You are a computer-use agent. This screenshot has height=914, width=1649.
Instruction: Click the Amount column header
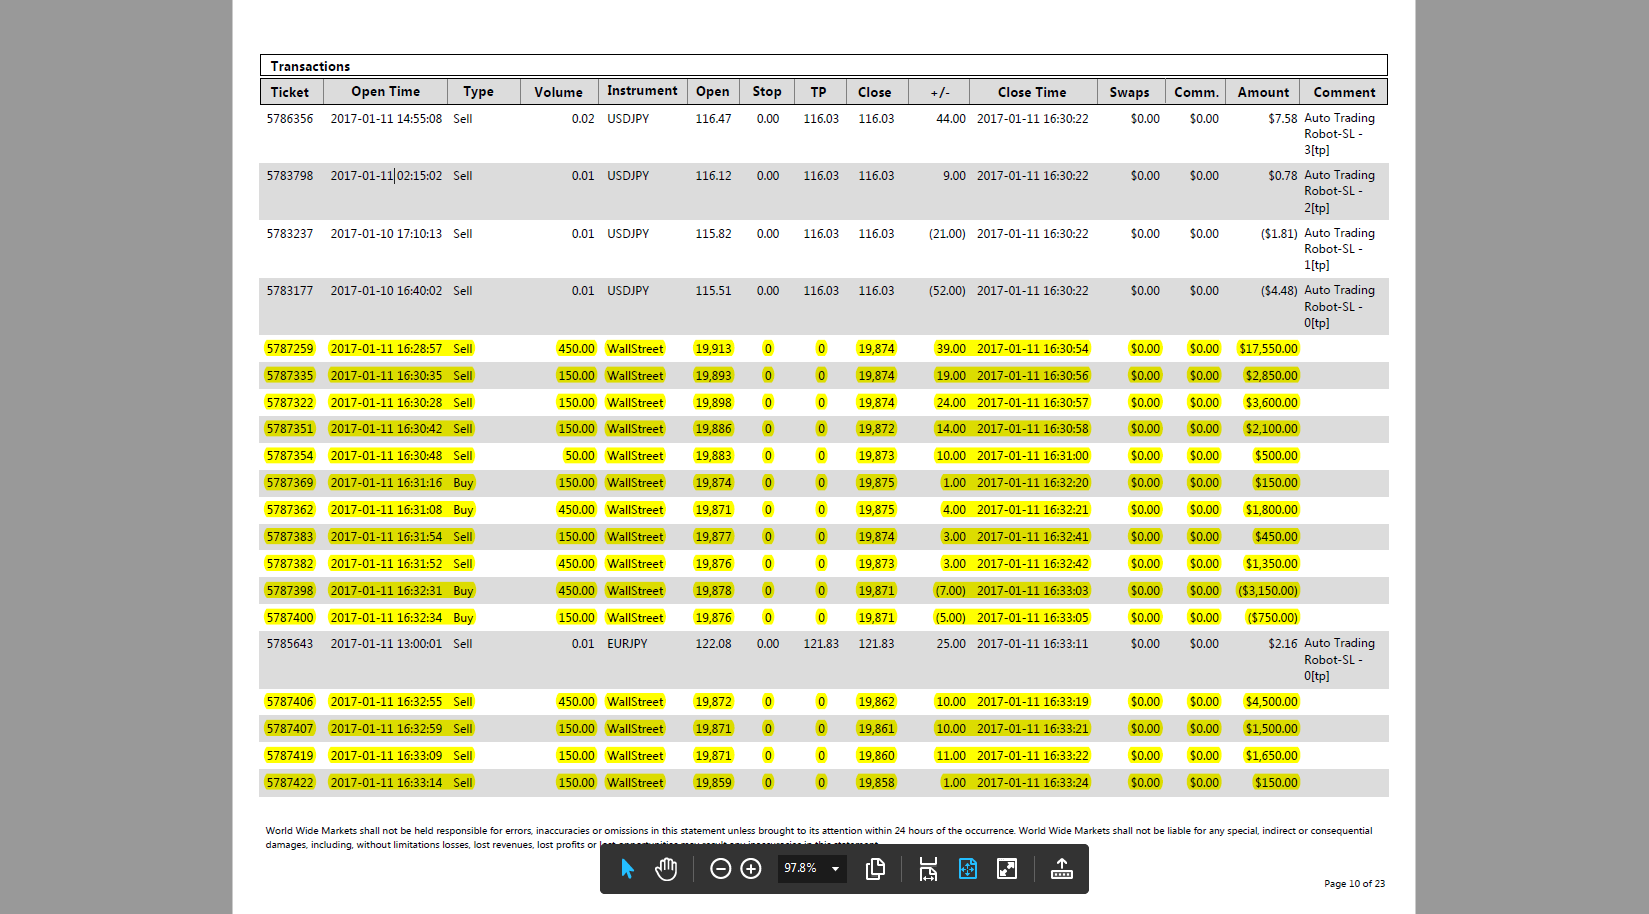click(x=1263, y=92)
